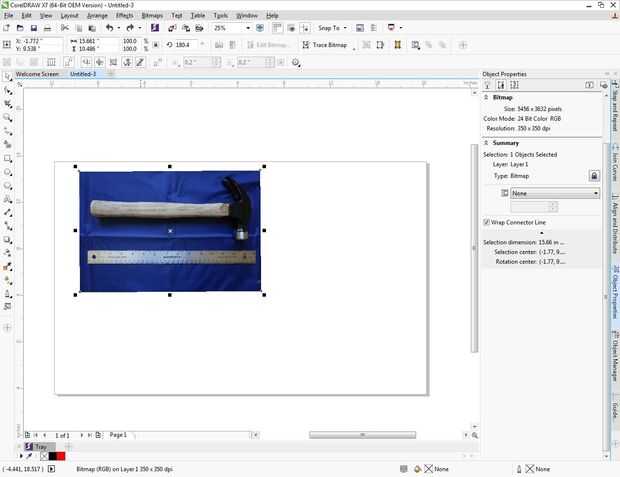Open Corel CONNECT search content icon
Viewport: 620px width, 477px height.
click(x=155, y=28)
